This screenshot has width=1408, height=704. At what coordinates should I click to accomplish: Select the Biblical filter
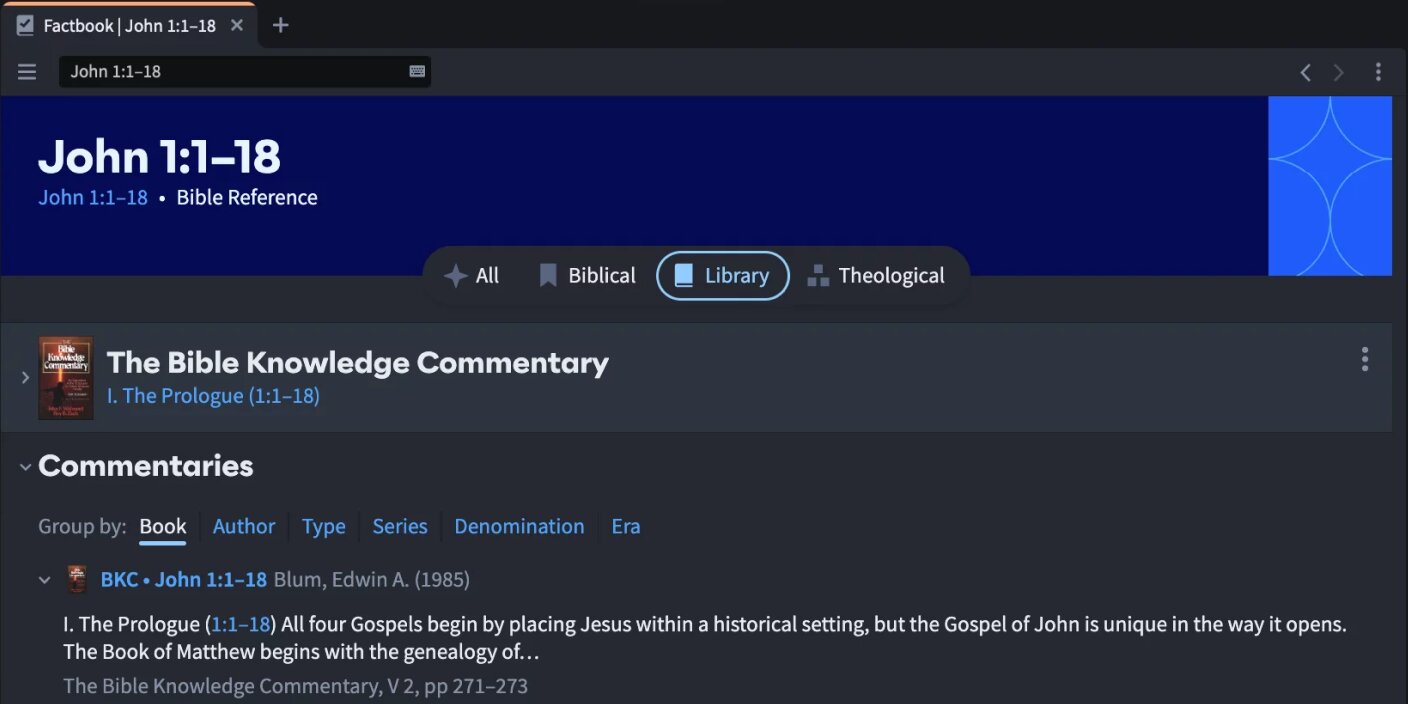click(587, 276)
